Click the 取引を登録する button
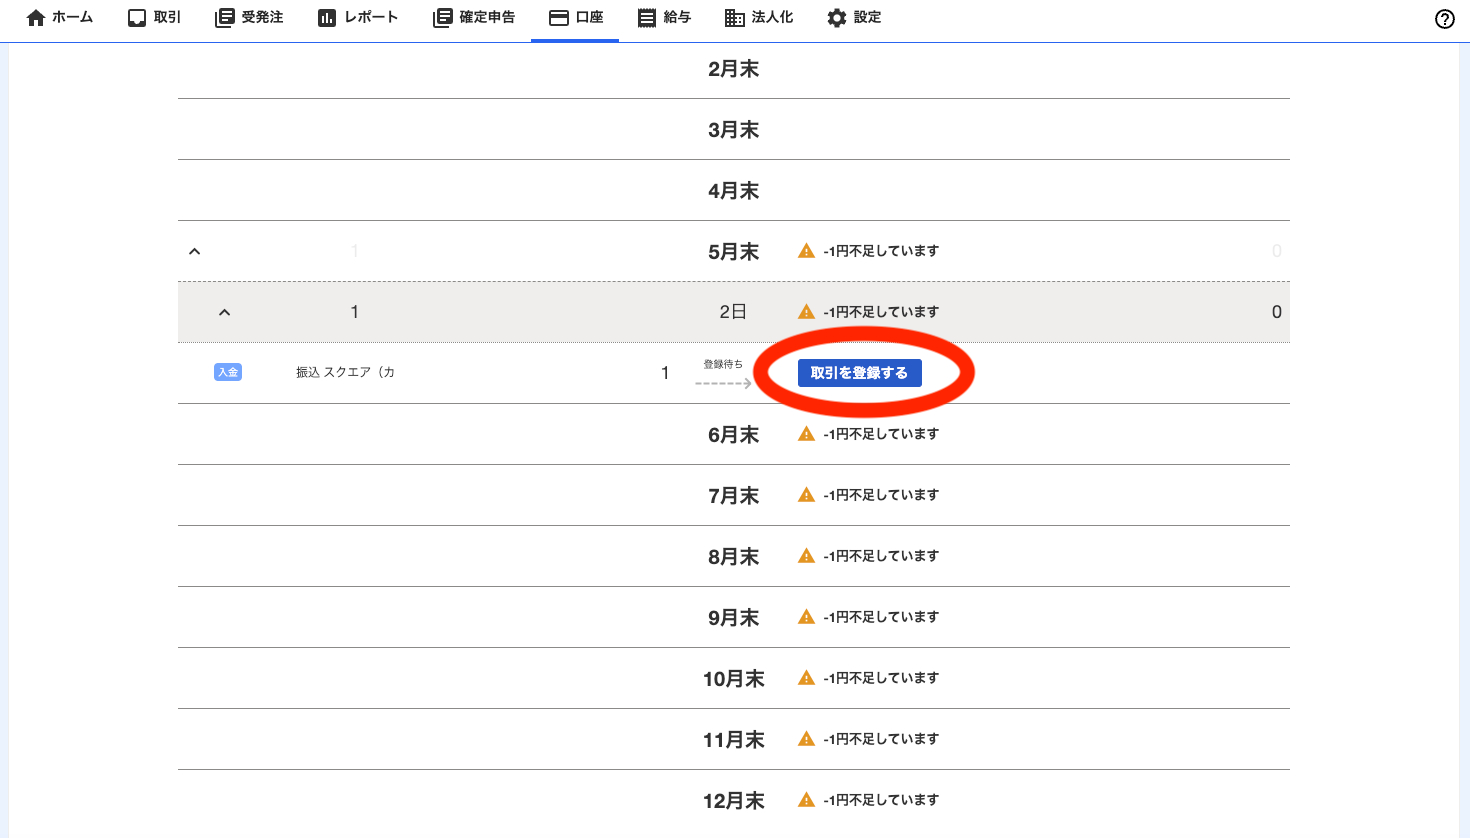The image size is (1470, 838). 859,372
